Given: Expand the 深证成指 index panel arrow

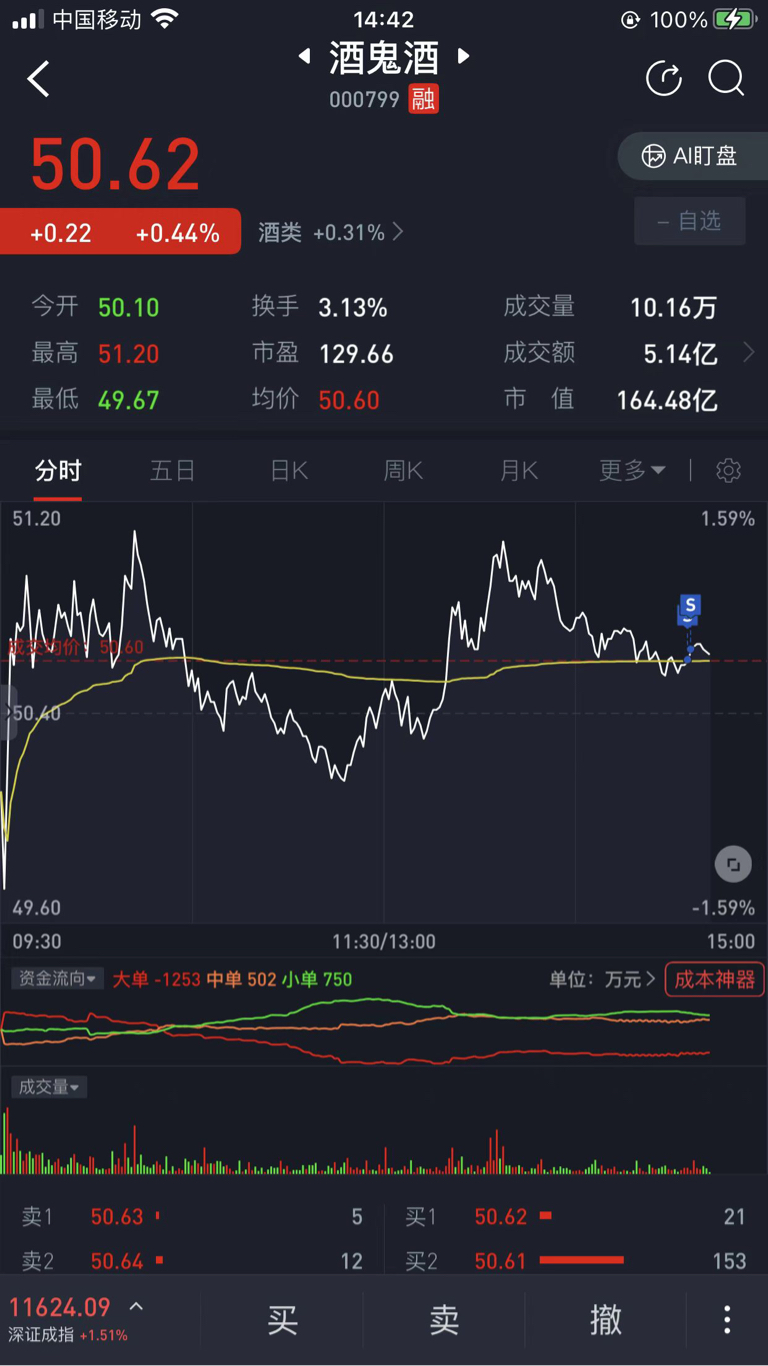Looking at the screenshot, I should pos(137,1306).
